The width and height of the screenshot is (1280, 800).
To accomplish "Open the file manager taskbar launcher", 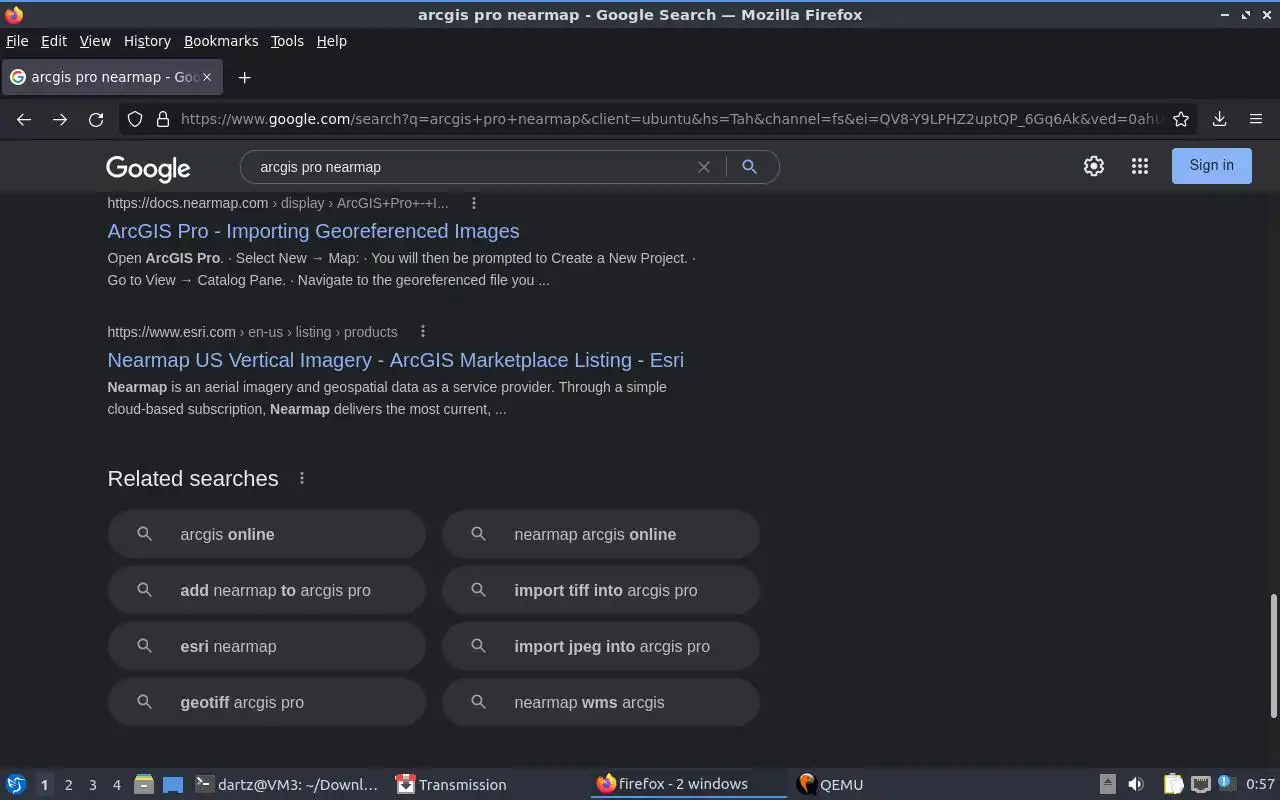I will [x=143, y=784].
